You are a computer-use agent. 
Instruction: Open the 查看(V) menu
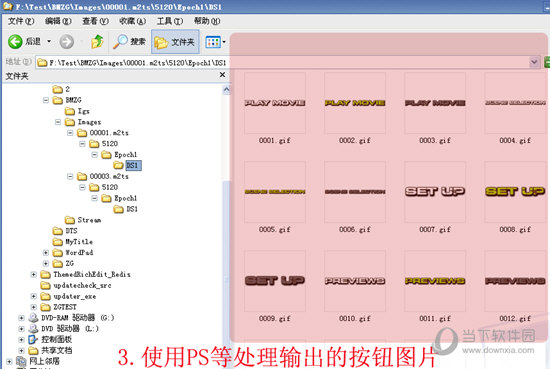click(95, 21)
